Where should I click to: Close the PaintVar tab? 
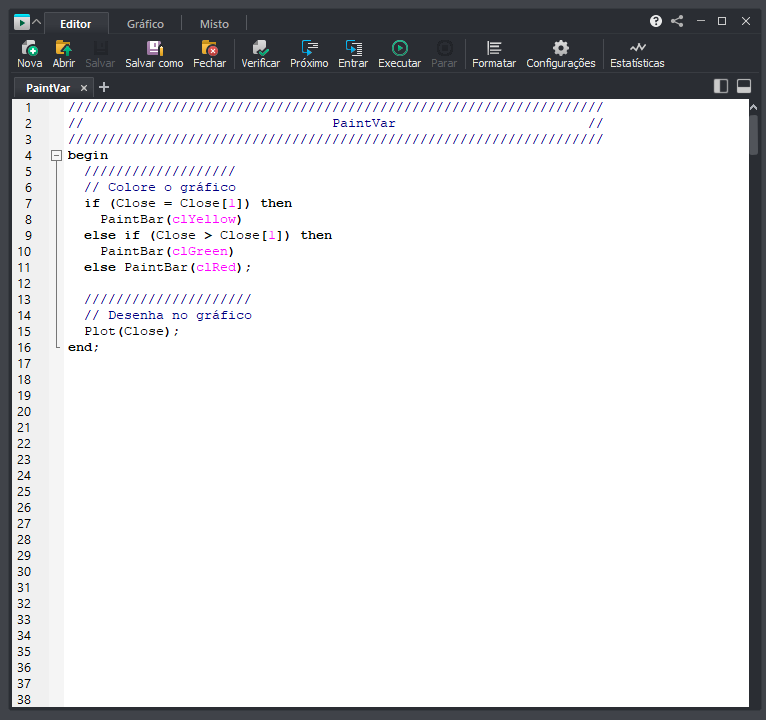coord(84,88)
